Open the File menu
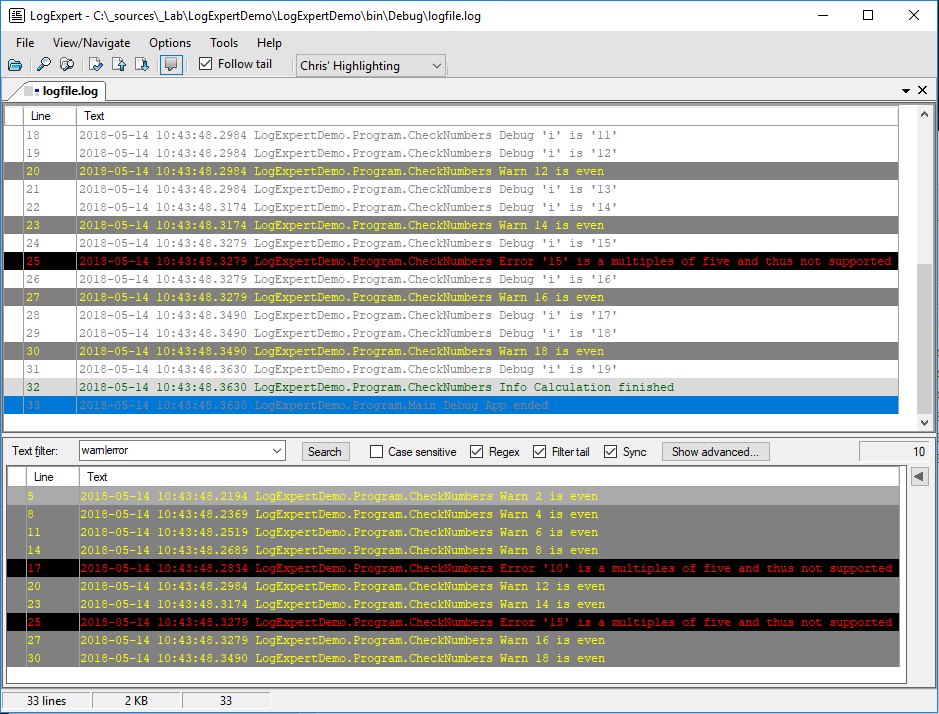Screen dimensions: 939x714 [x=25, y=43]
